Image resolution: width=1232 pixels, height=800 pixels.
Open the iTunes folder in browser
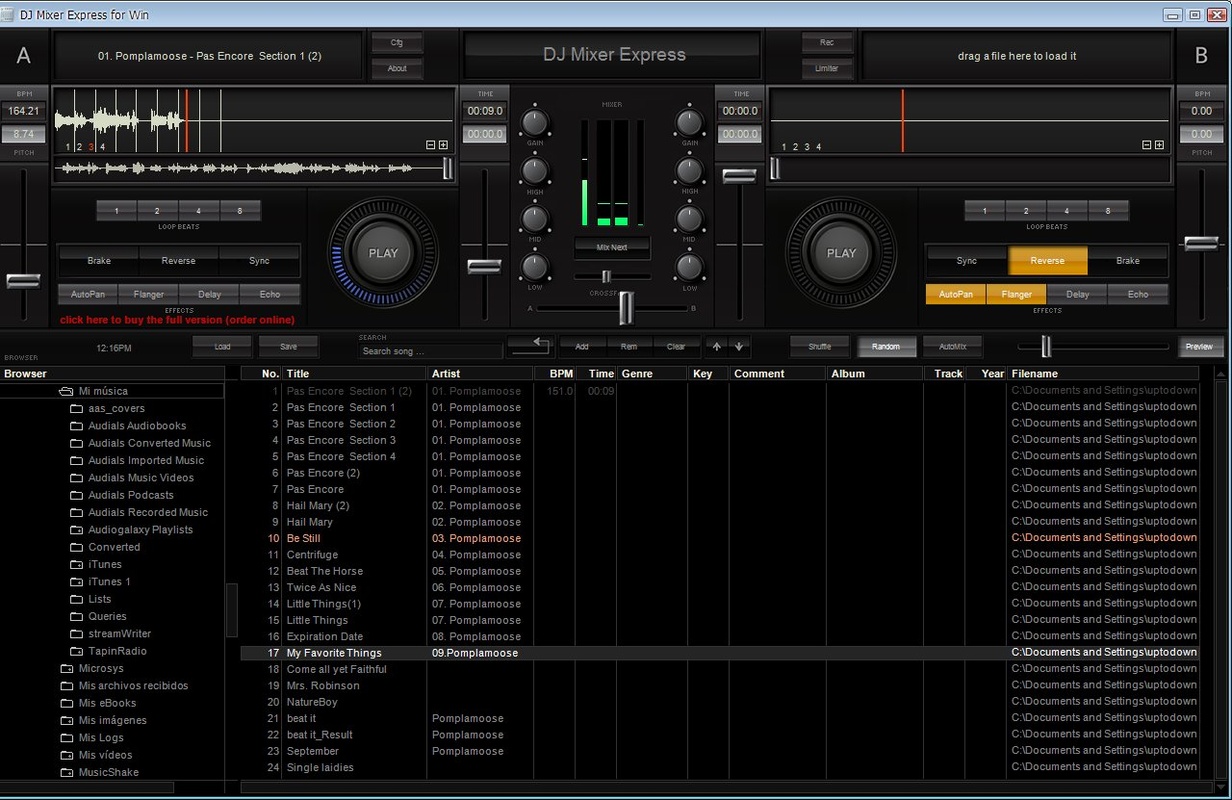[x=104, y=564]
